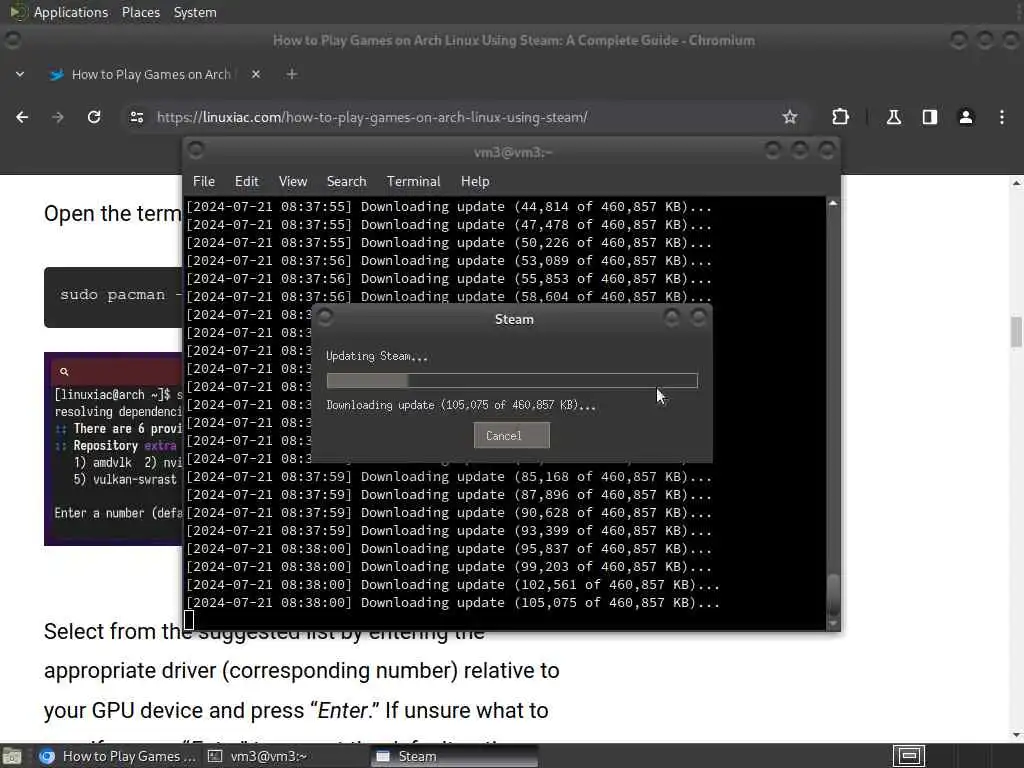Screen dimensions: 1024x768
Task: Click the sudo pacman code block
Action: coord(114,296)
